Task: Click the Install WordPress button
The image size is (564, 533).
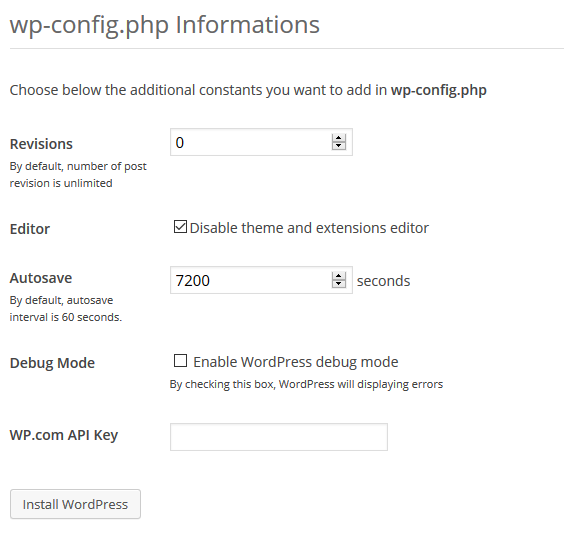Action: click(x=75, y=504)
